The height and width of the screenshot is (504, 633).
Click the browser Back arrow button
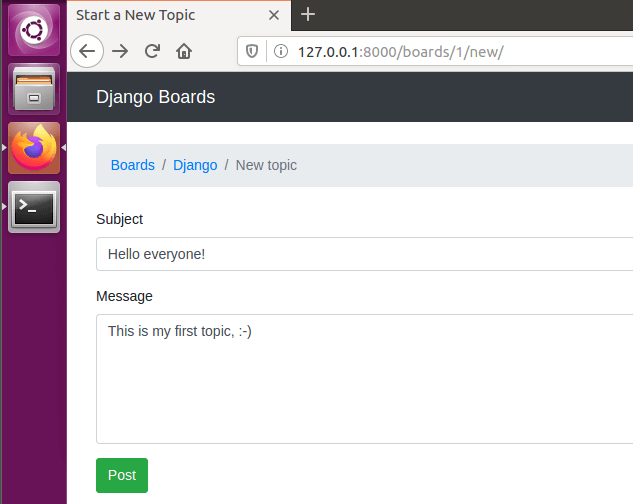click(x=87, y=51)
